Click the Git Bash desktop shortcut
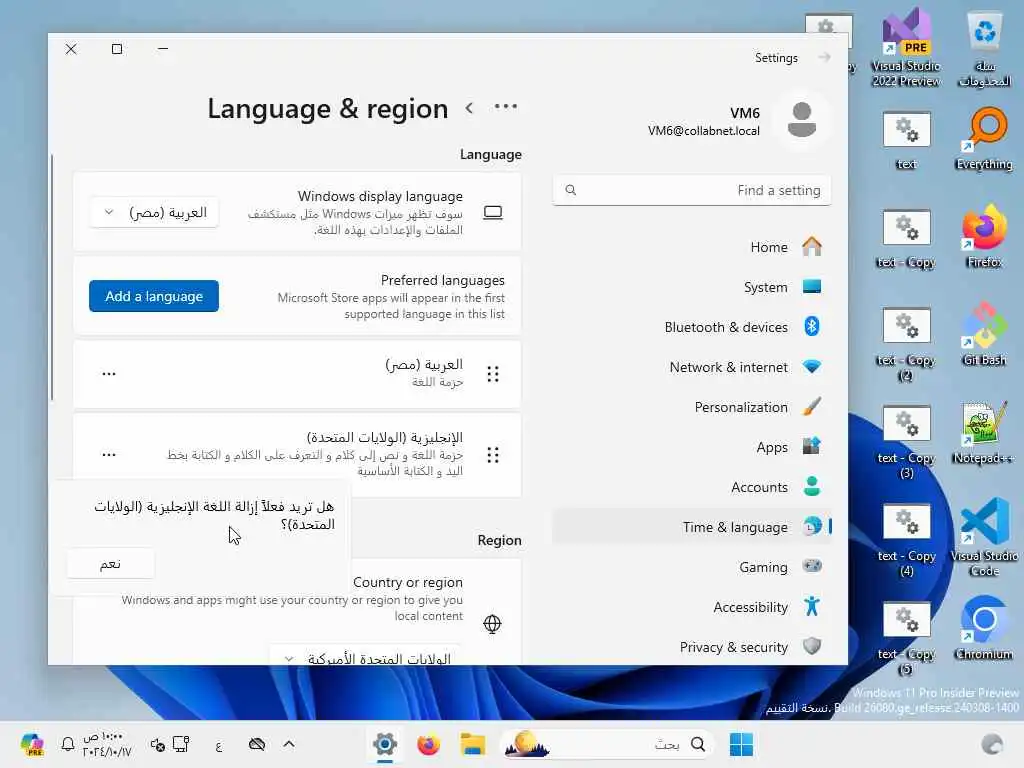 coord(984,334)
